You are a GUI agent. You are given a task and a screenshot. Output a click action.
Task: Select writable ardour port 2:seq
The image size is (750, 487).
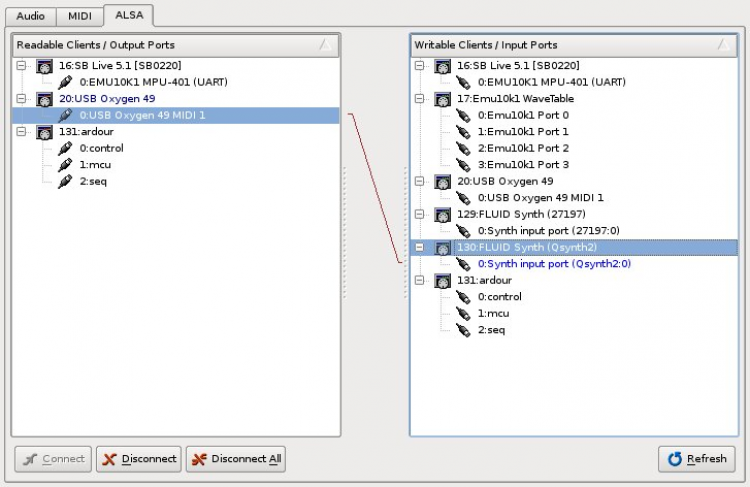[491, 330]
